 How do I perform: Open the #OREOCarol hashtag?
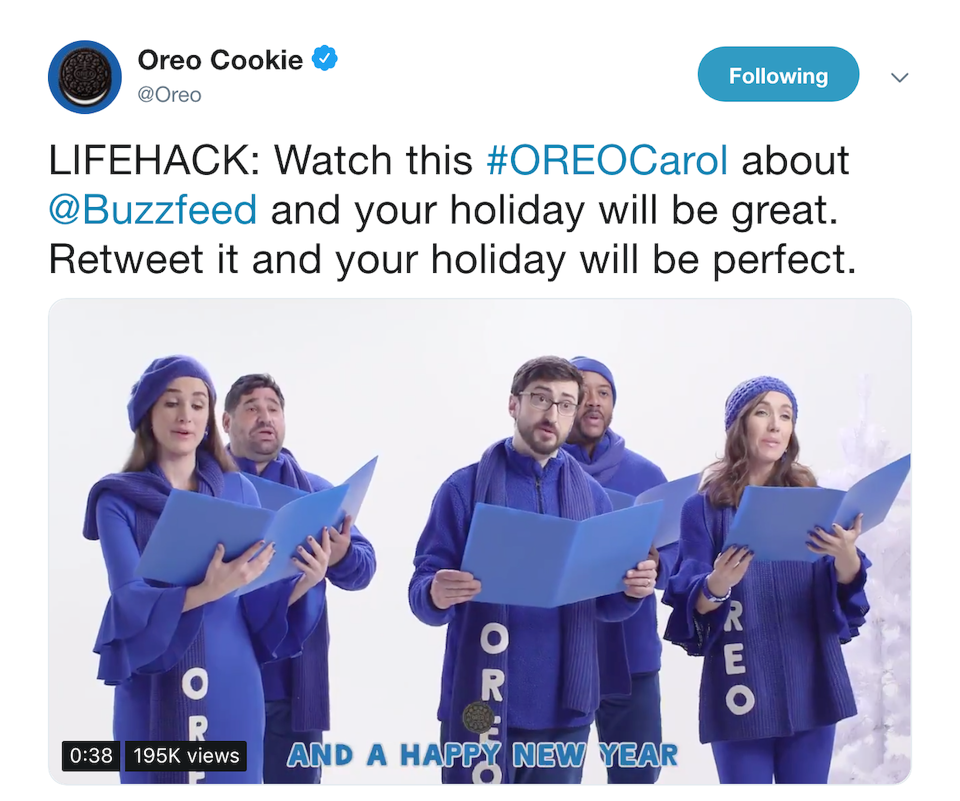(607, 160)
